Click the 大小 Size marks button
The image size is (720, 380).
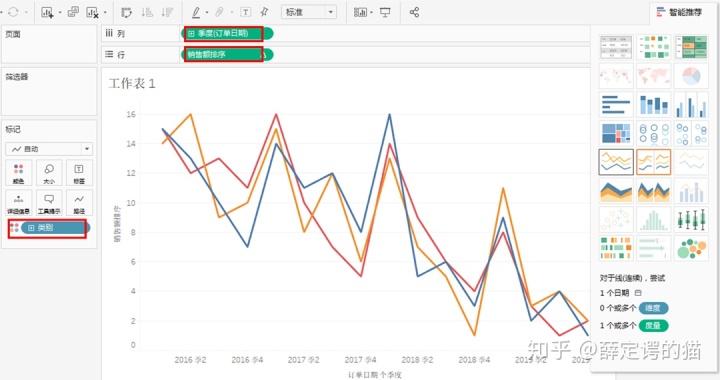pyautogui.click(x=49, y=173)
